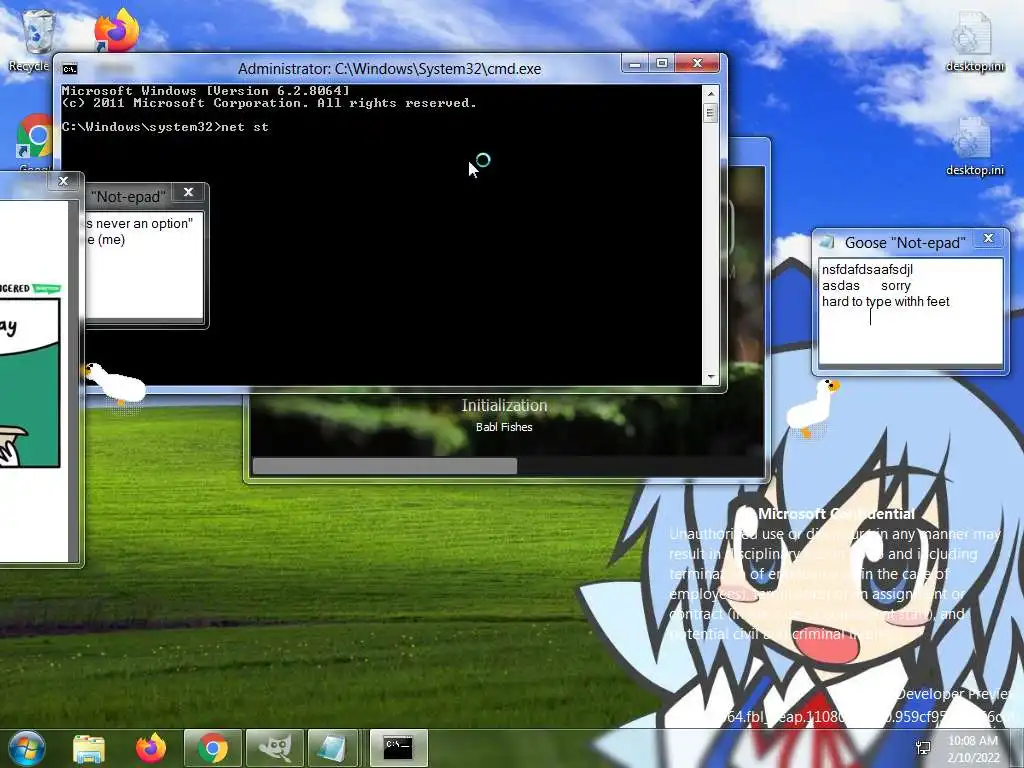Open the Firefox desktop shortcut

point(116,30)
